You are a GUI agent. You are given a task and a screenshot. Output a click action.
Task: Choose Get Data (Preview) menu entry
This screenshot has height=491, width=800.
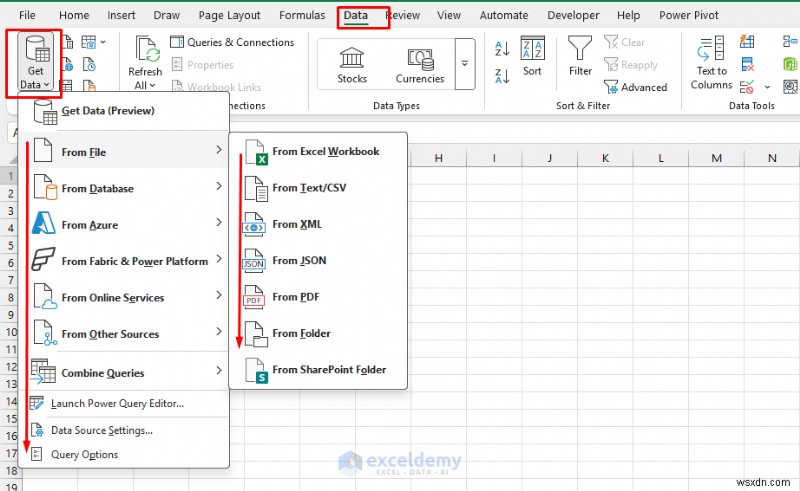pos(124,111)
